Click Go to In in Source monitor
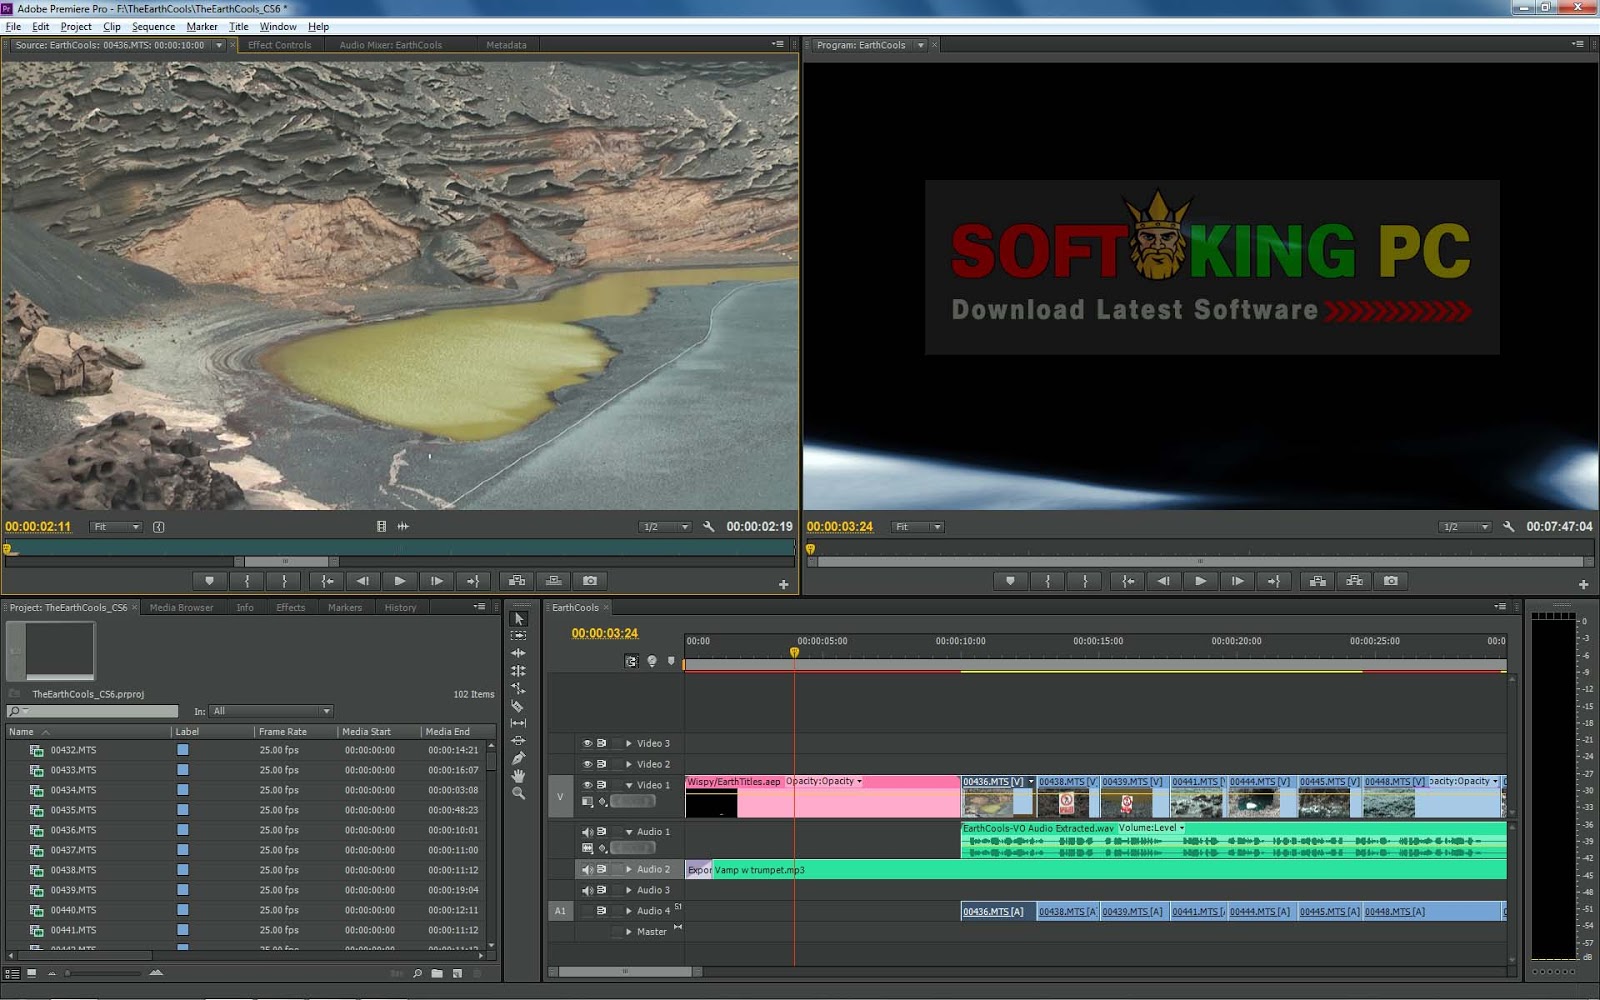1600x1000 pixels. pos(327,581)
